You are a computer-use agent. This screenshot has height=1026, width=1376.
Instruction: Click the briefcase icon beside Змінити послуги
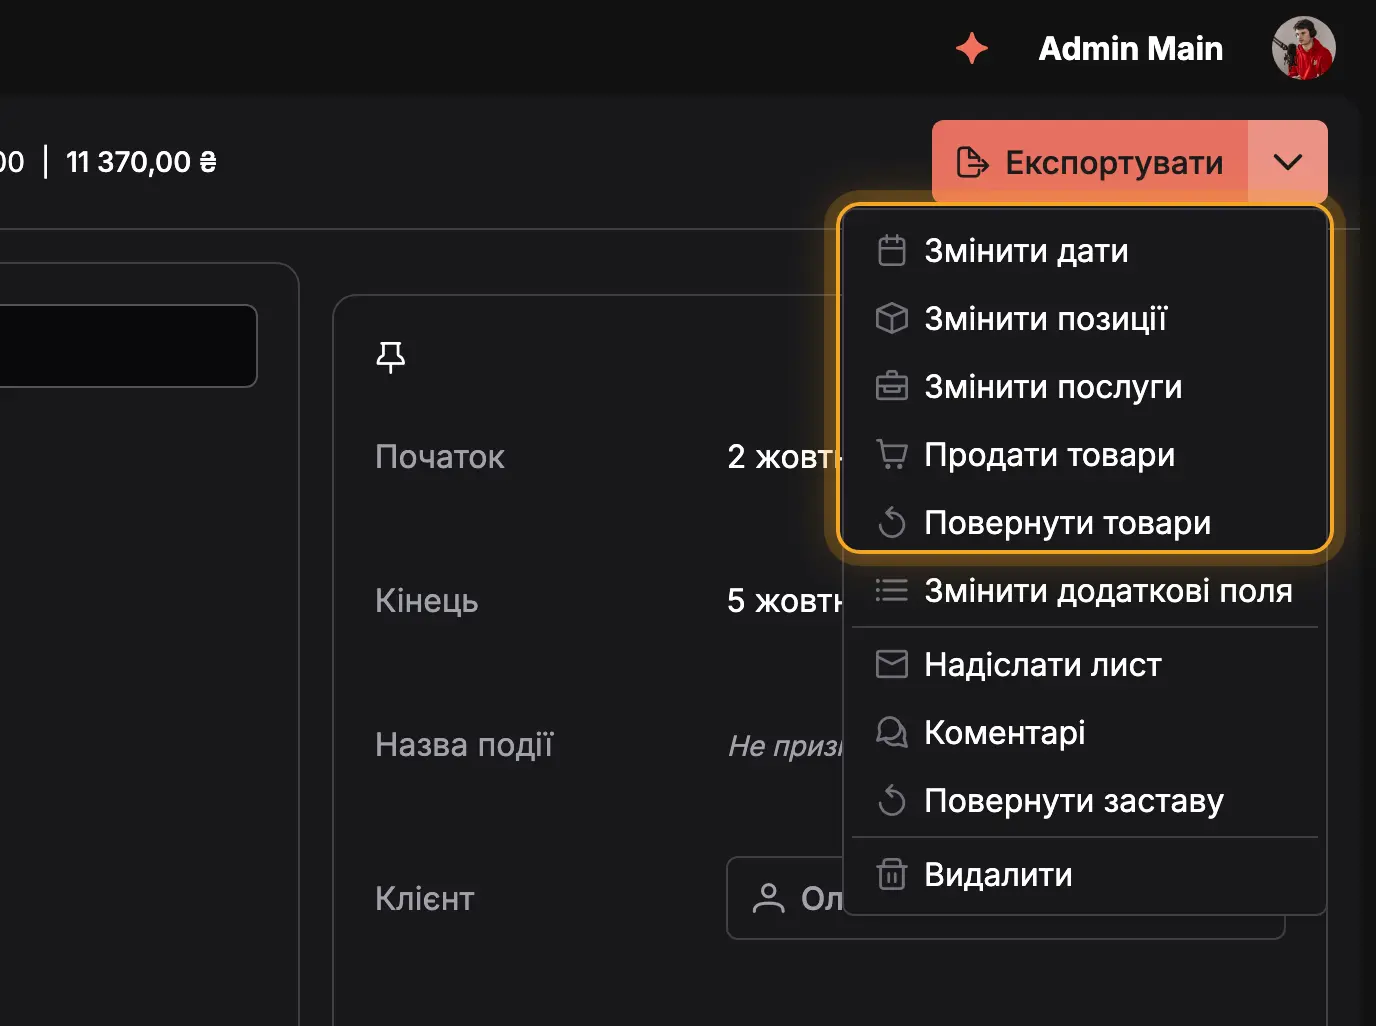pyautogui.click(x=891, y=386)
